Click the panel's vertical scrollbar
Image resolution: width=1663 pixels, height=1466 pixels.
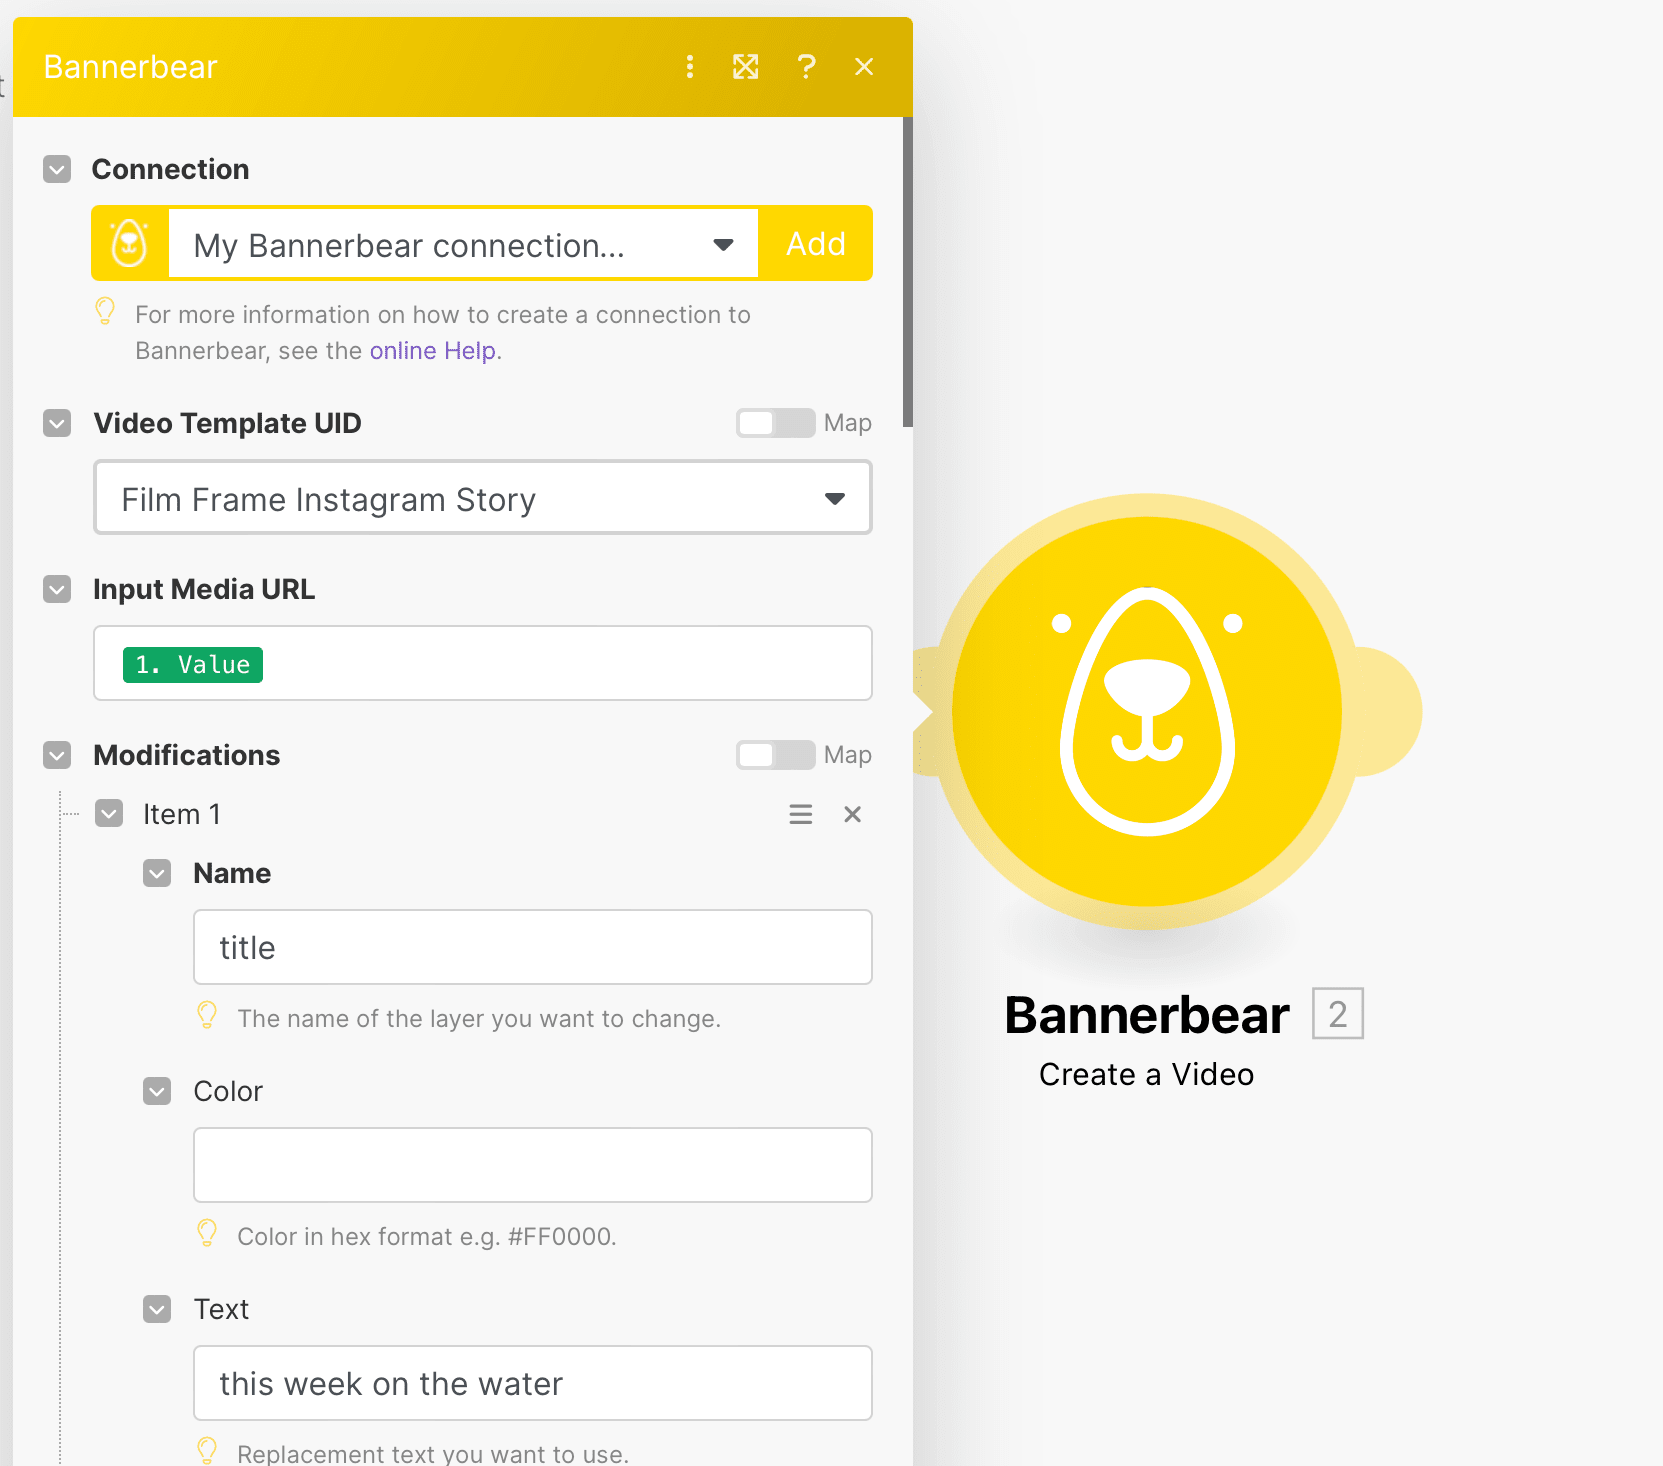[x=908, y=272]
